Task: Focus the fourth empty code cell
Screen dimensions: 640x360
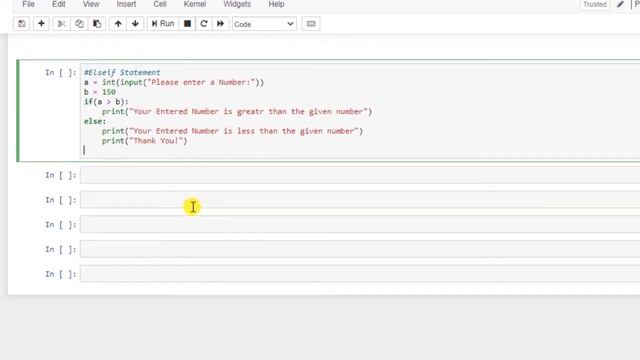Action: (360, 249)
